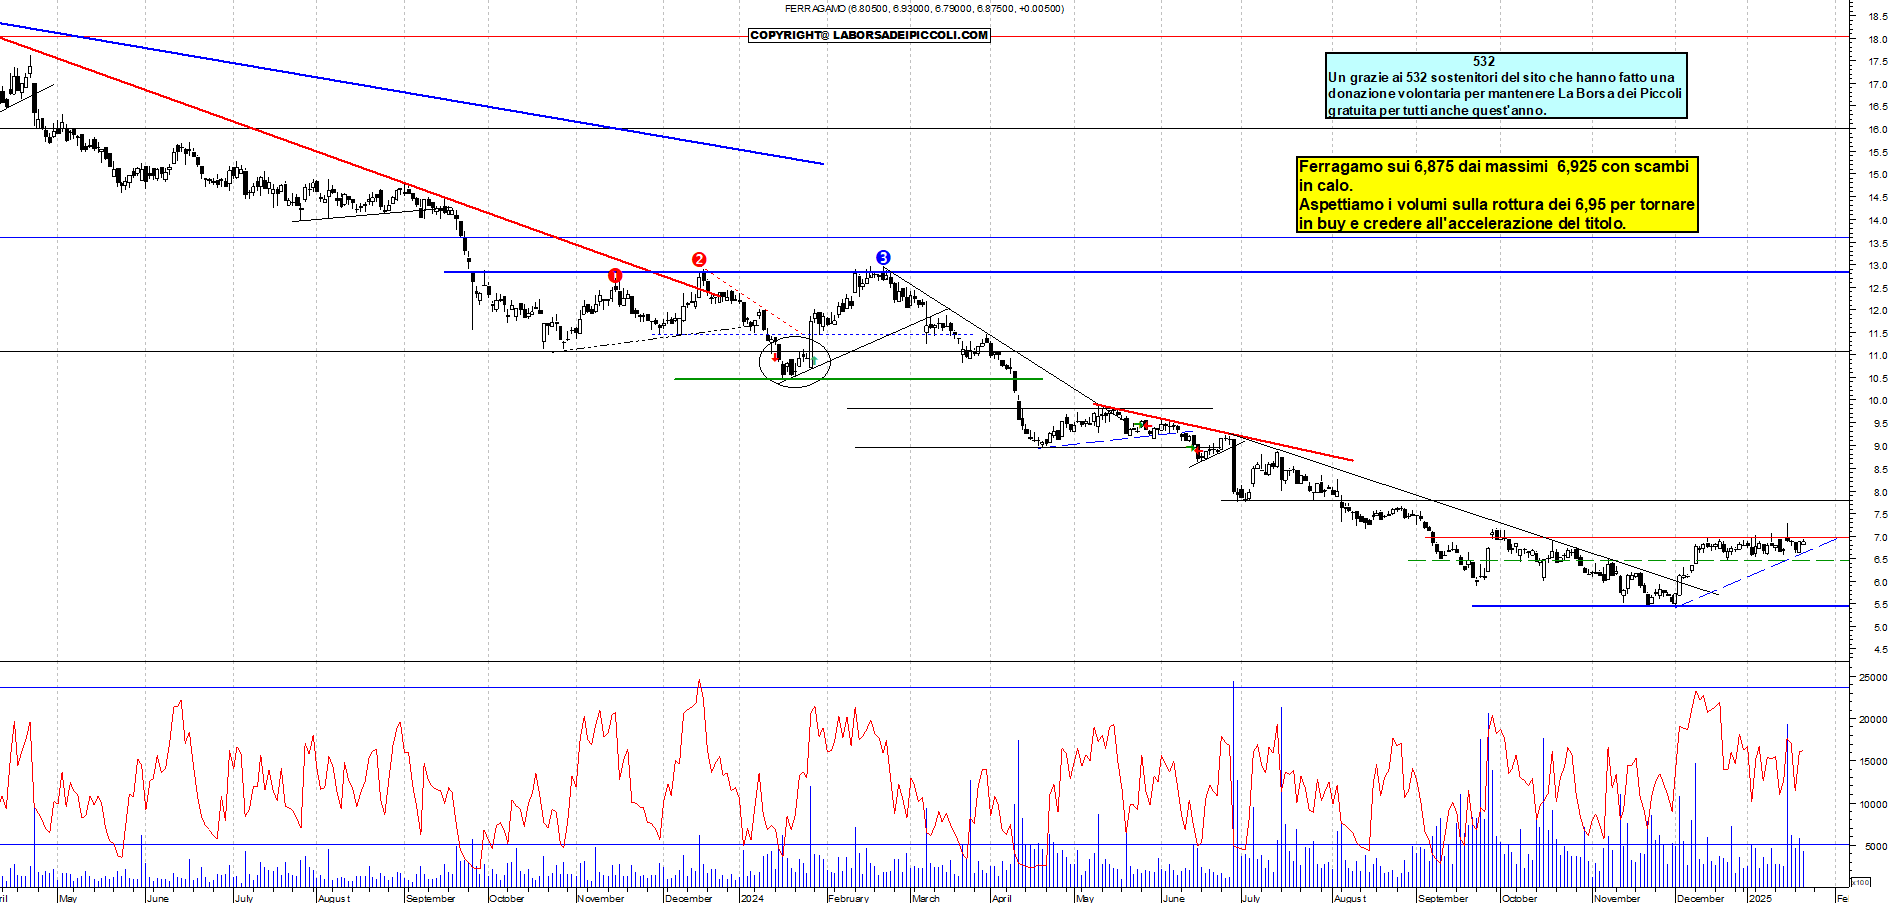Click the 8.0 price axis label

(1880, 493)
